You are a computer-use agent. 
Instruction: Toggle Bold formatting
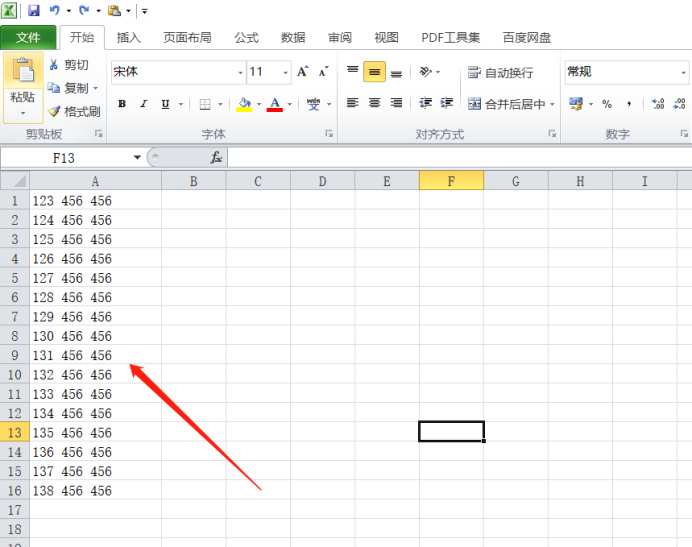click(x=122, y=104)
